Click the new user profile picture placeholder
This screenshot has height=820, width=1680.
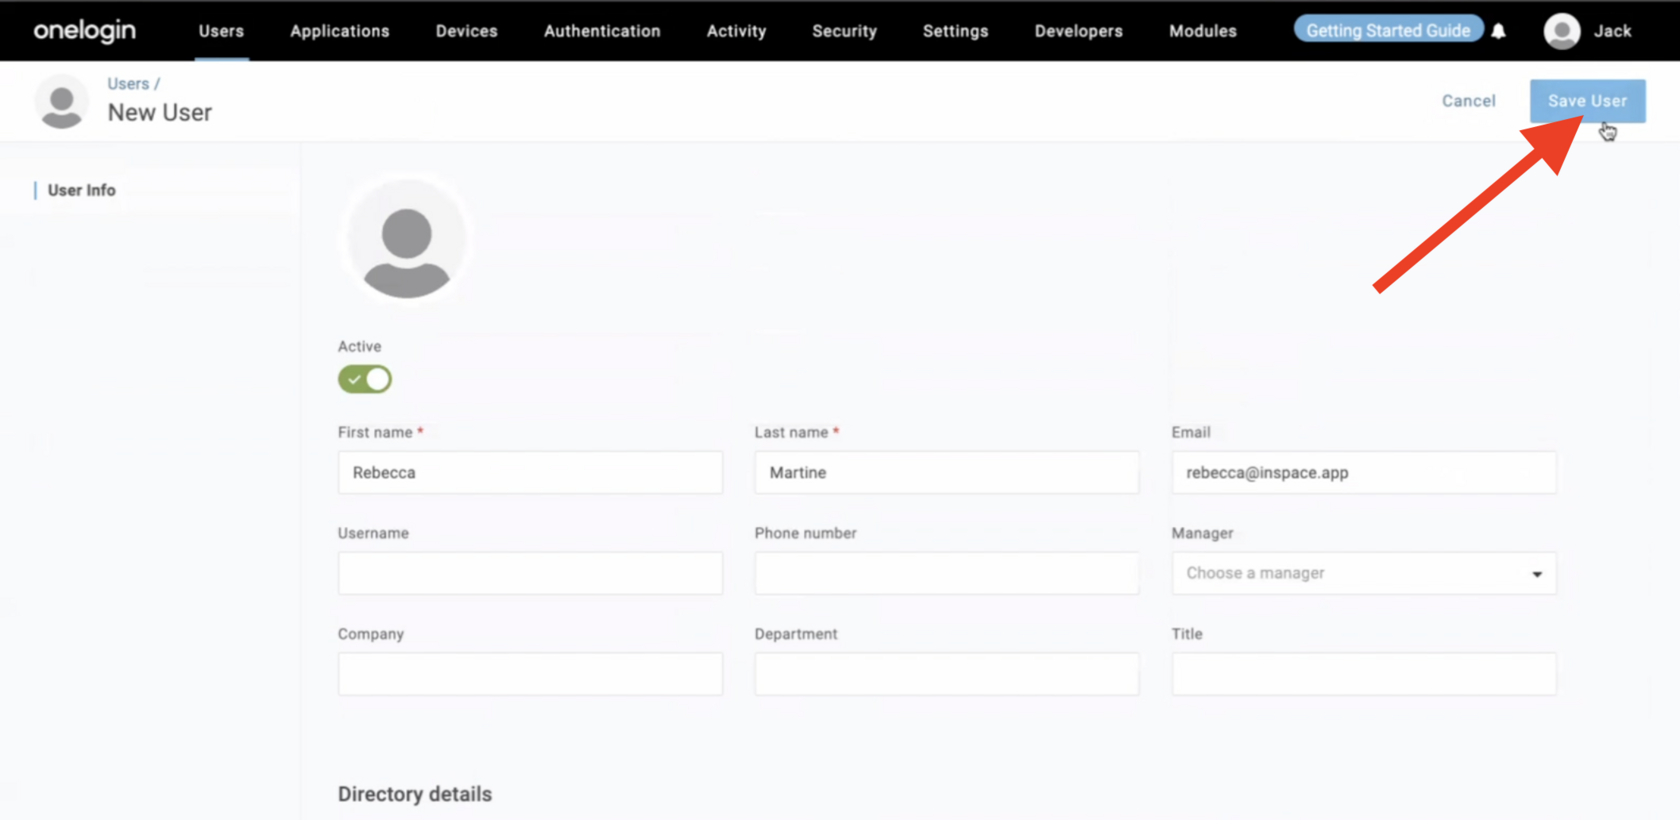tap(406, 240)
